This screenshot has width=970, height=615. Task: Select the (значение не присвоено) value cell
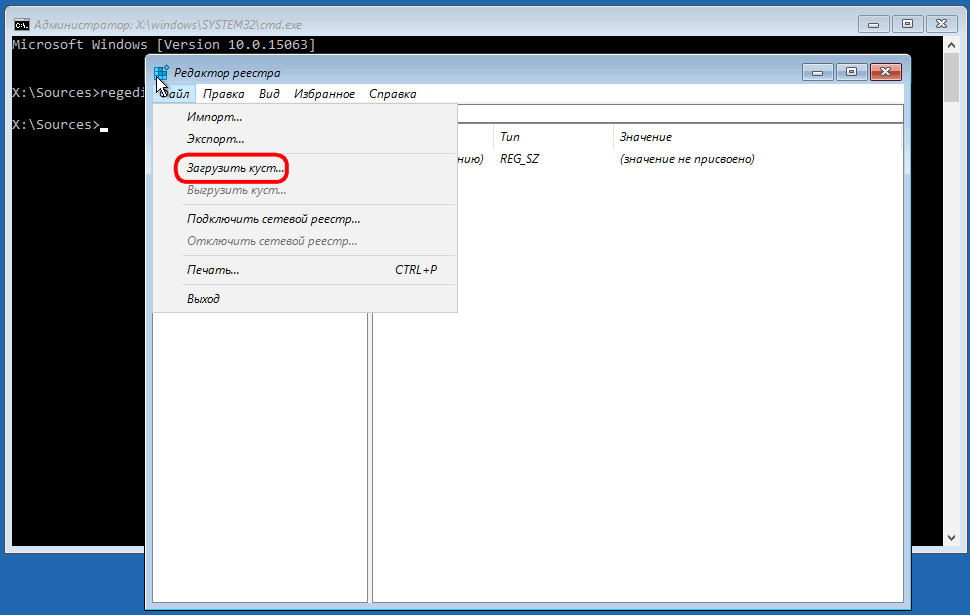(687, 159)
